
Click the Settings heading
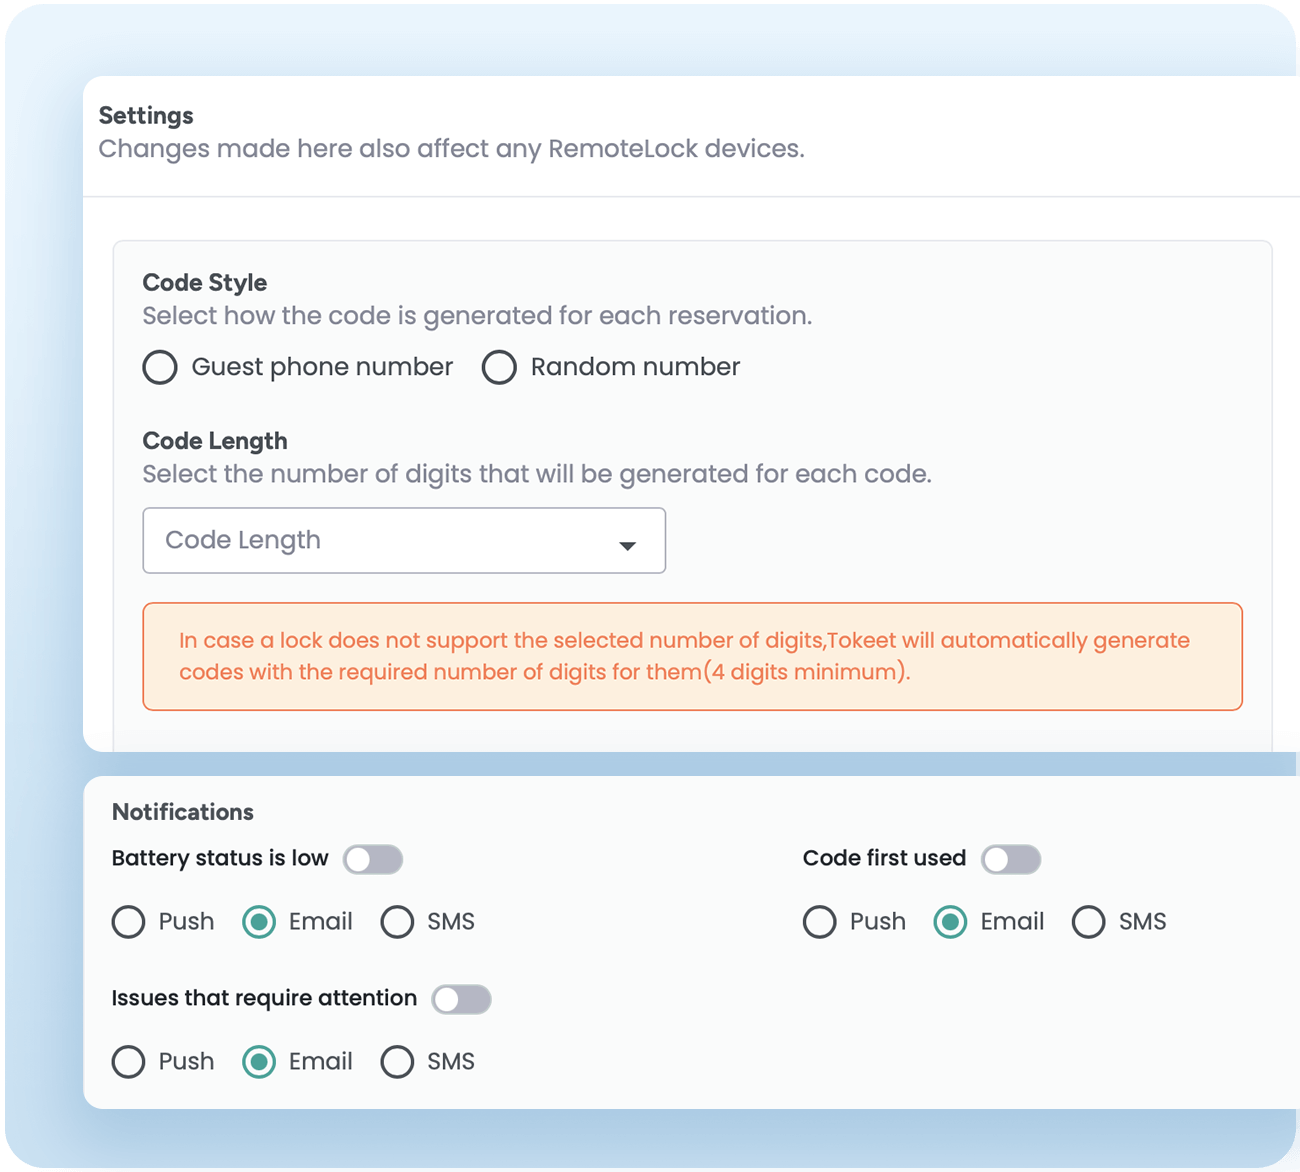point(146,115)
